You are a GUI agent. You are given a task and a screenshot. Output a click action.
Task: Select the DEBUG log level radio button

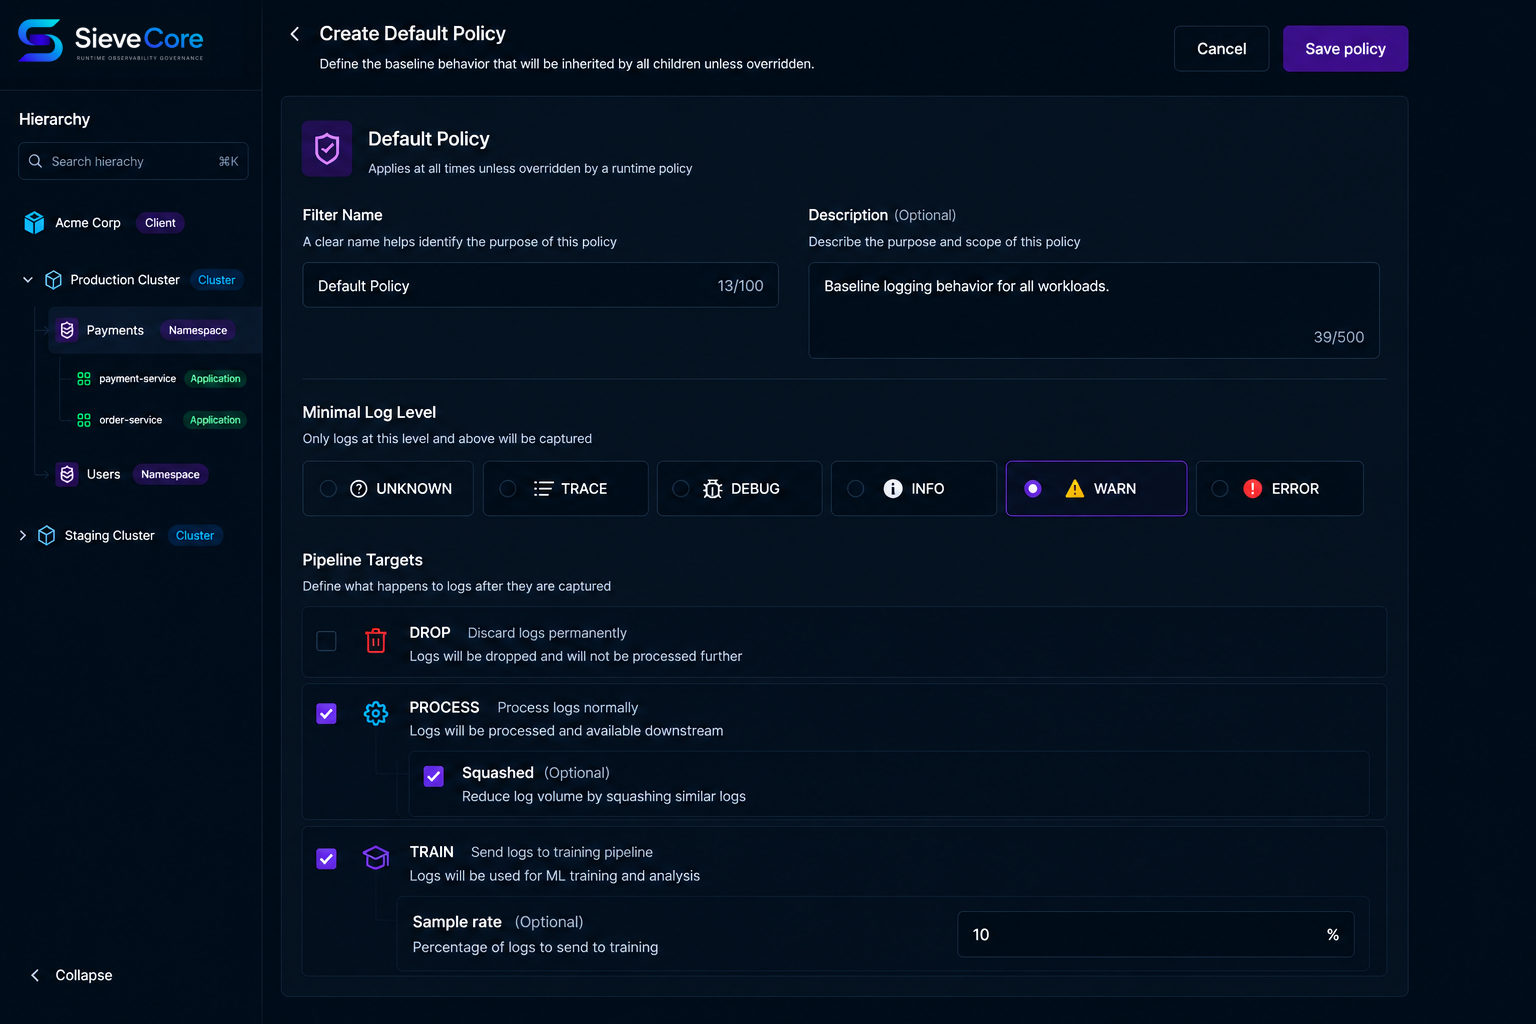681,489
